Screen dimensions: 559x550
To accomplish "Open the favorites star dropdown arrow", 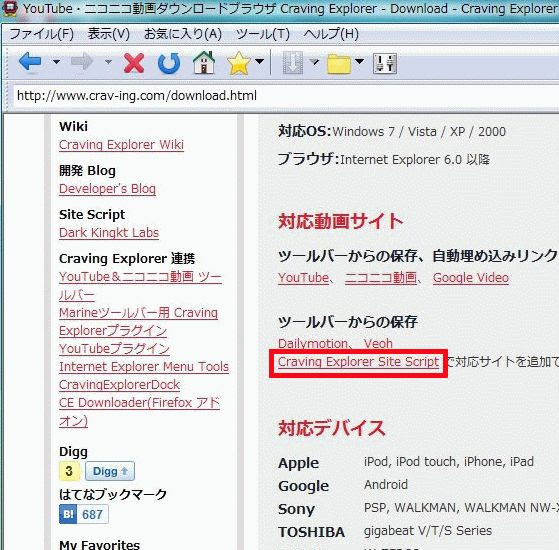I will coord(260,61).
